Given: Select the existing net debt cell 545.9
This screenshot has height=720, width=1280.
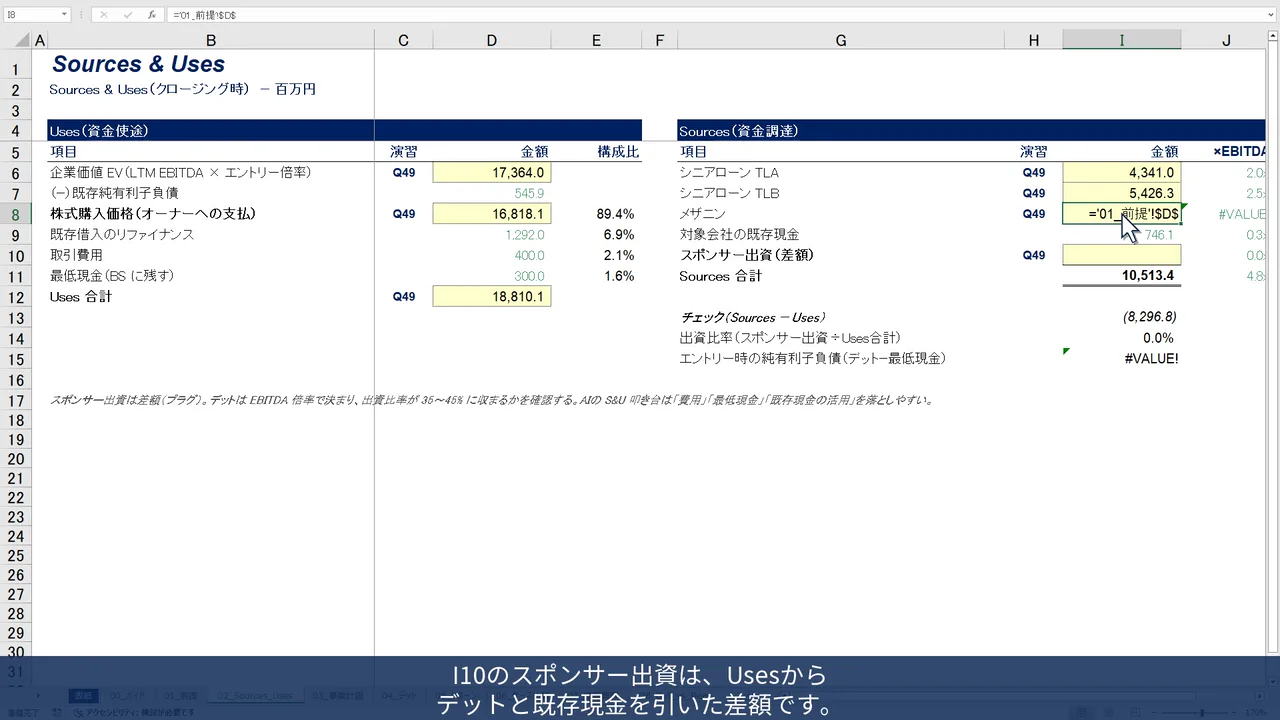Looking at the screenshot, I should pyautogui.click(x=492, y=193).
